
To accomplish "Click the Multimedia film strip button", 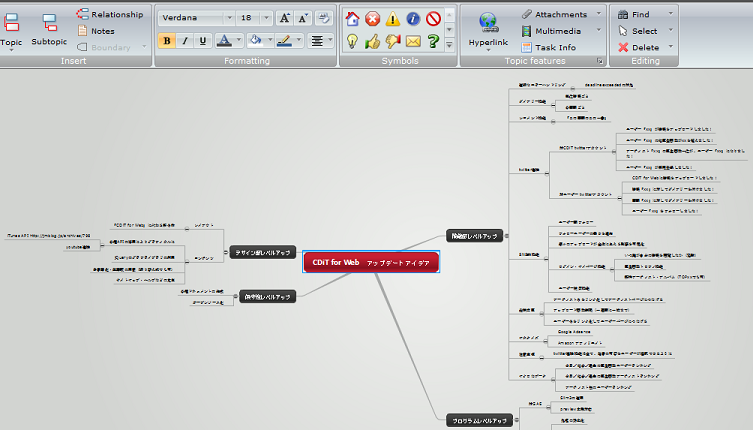I will pyautogui.click(x=551, y=31).
